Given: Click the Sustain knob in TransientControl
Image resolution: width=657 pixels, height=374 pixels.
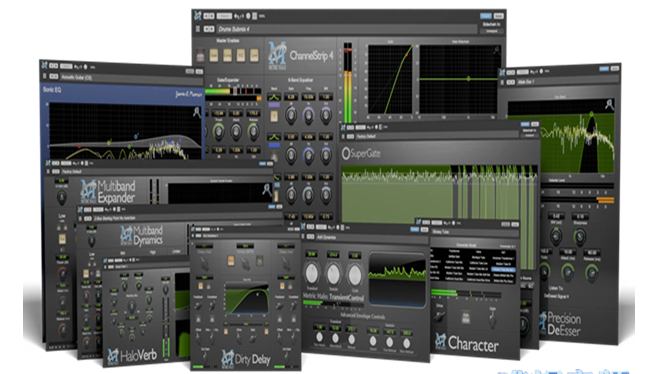Looking at the screenshot, I should (x=333, y=273).
